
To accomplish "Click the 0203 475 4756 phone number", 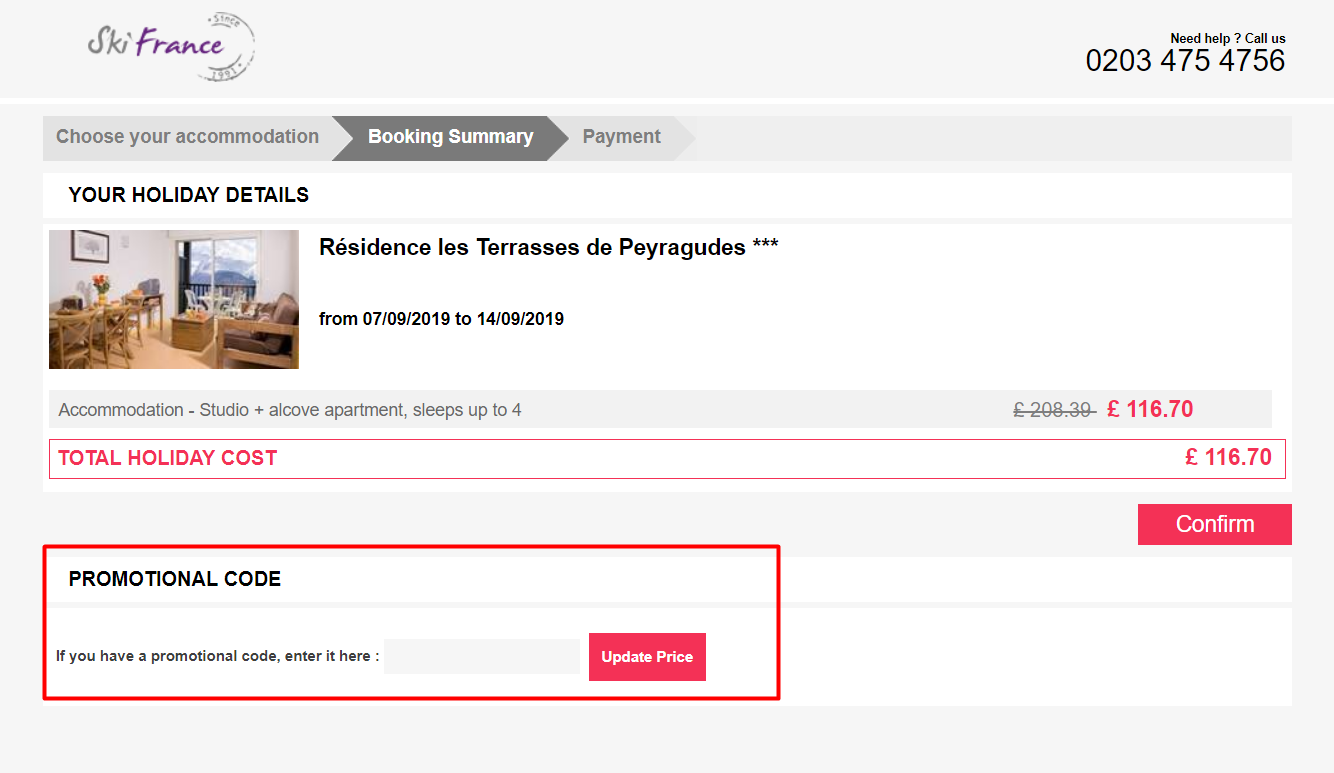I will click(x=1185, y=60).
